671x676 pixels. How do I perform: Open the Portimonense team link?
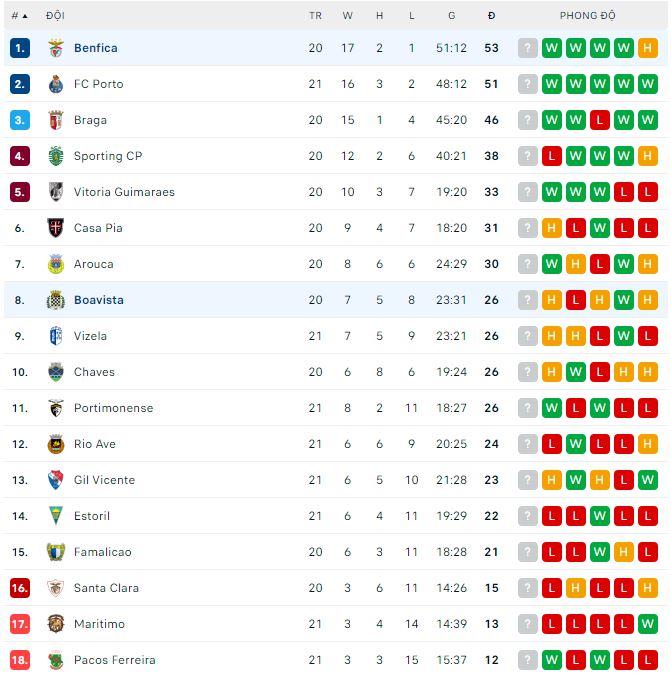pos(113,408)
